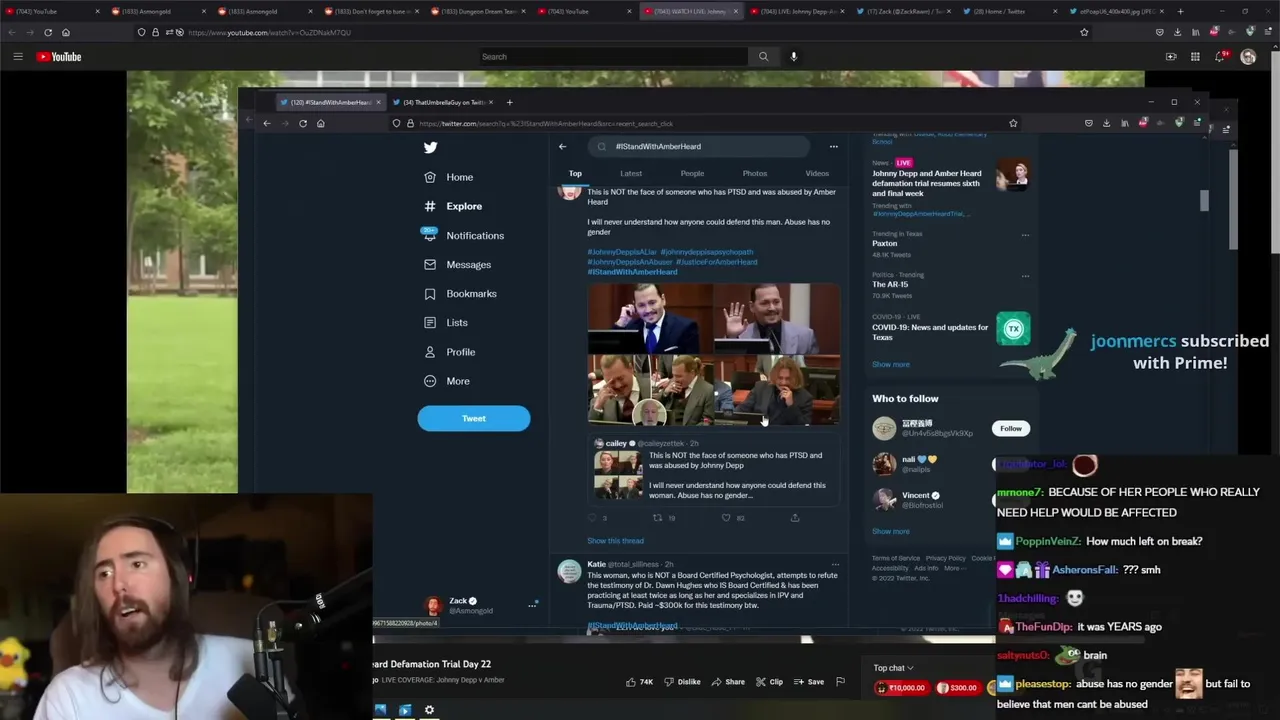Retweet the tweet using the retweet icon

click(x=658, y=518)
